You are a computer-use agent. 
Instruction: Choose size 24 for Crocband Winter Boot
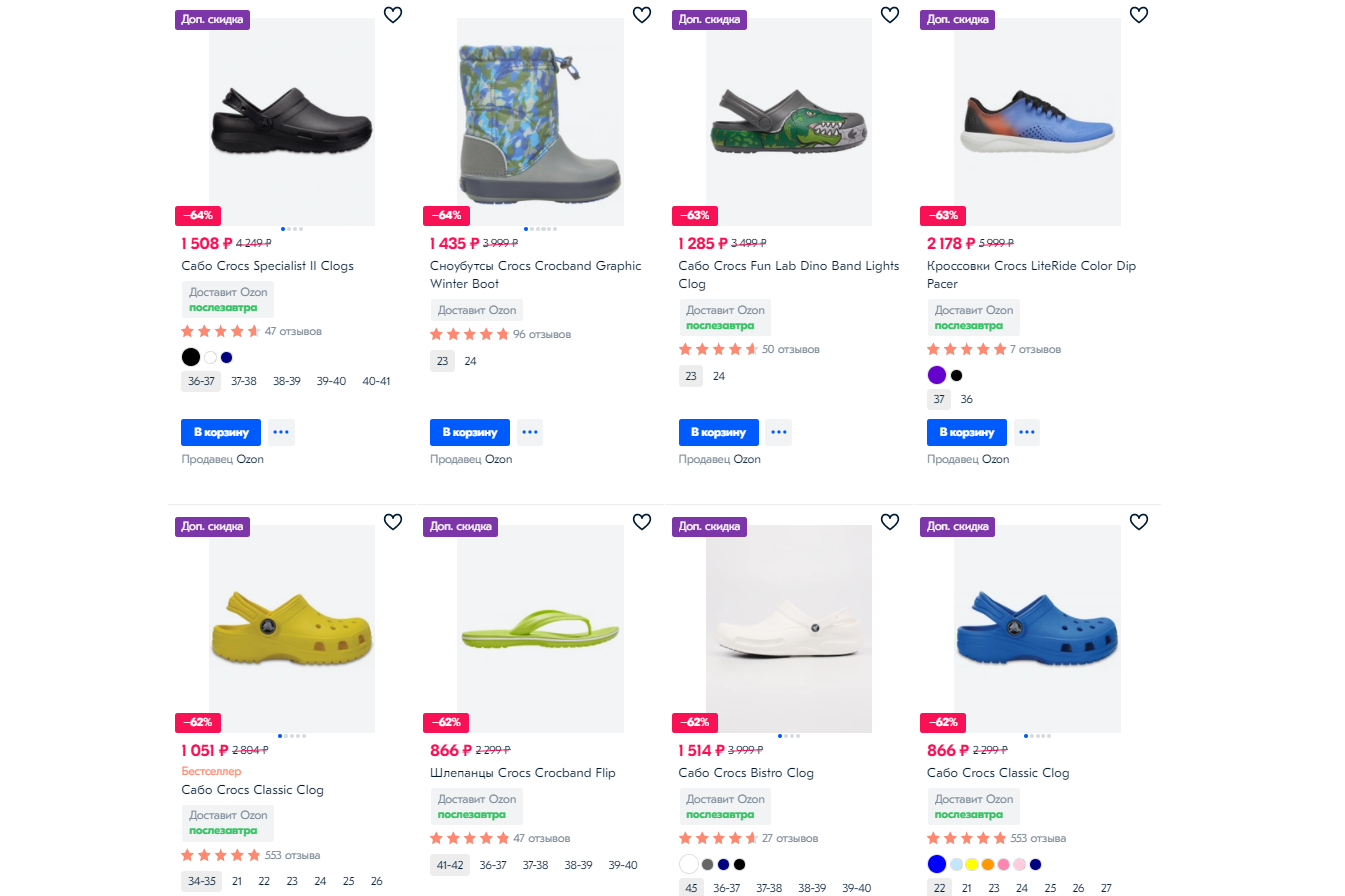coord(471,361)
